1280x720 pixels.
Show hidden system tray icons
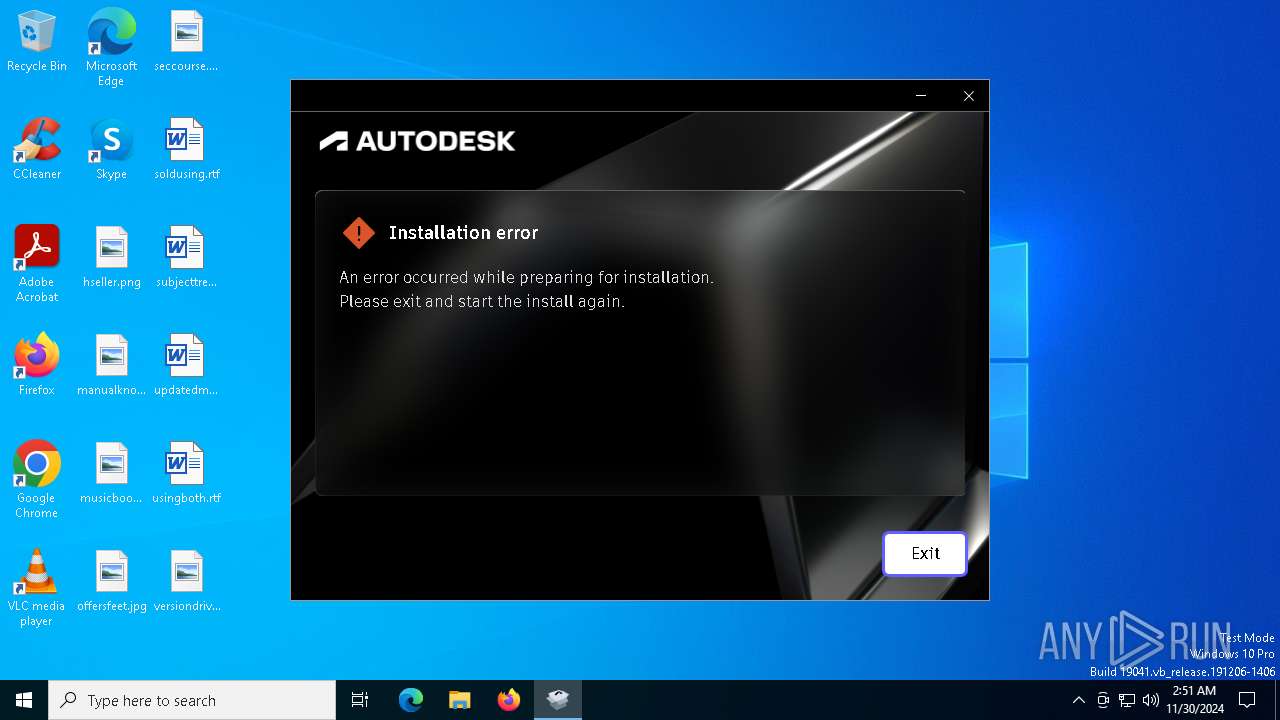point(1078,700)
